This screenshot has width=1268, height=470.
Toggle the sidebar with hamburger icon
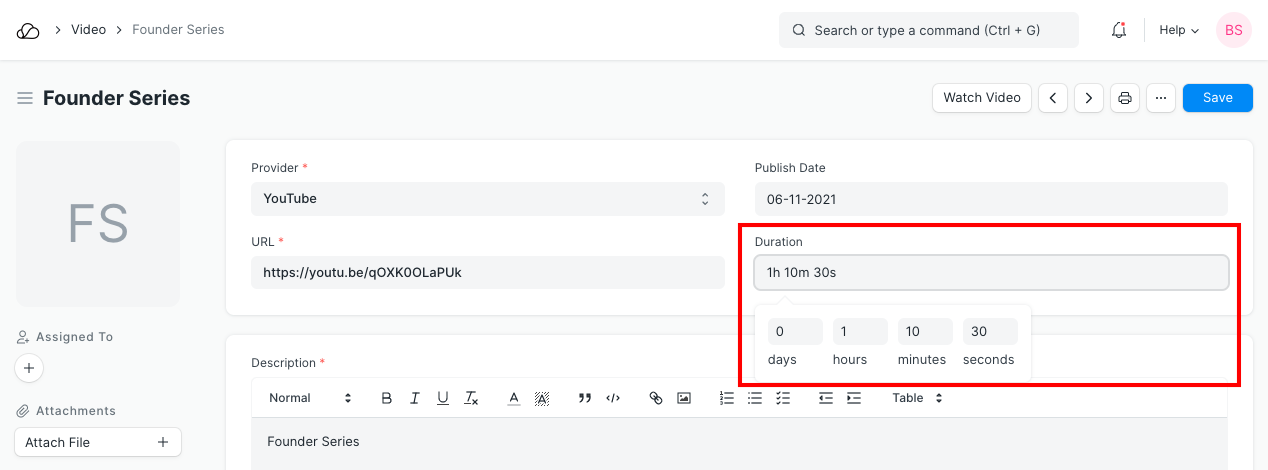click(25, 98)
